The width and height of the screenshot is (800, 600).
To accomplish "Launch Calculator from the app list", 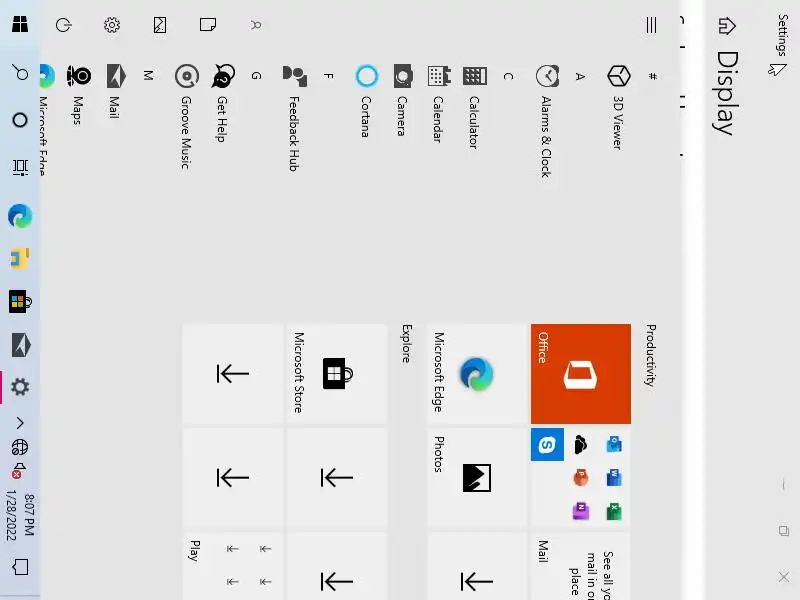I will 474,107.
